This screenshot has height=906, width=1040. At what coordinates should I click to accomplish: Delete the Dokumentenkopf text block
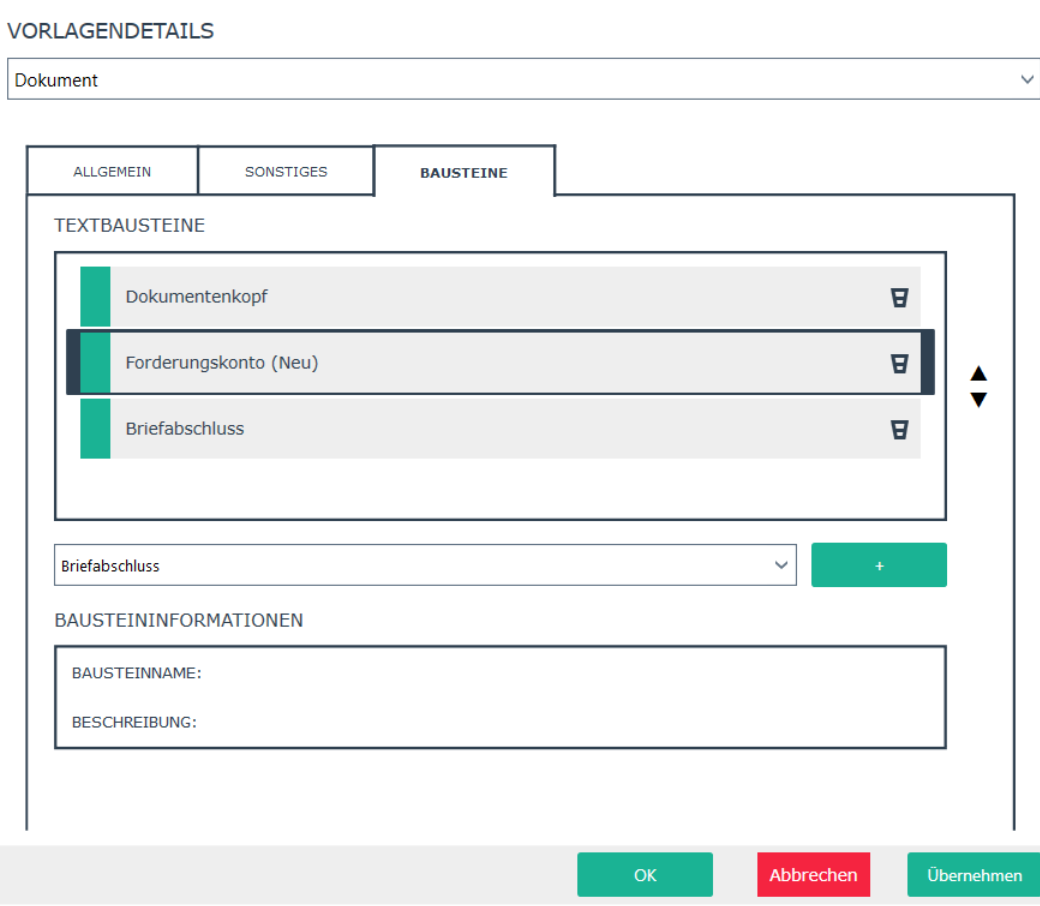[899, 297]
